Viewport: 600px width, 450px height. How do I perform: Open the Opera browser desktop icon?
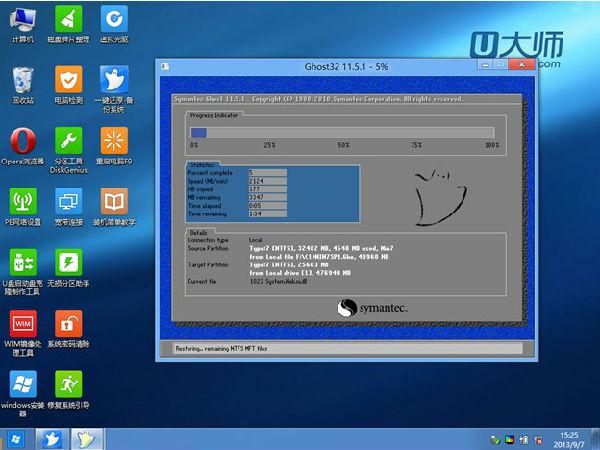tap(22, 140)
